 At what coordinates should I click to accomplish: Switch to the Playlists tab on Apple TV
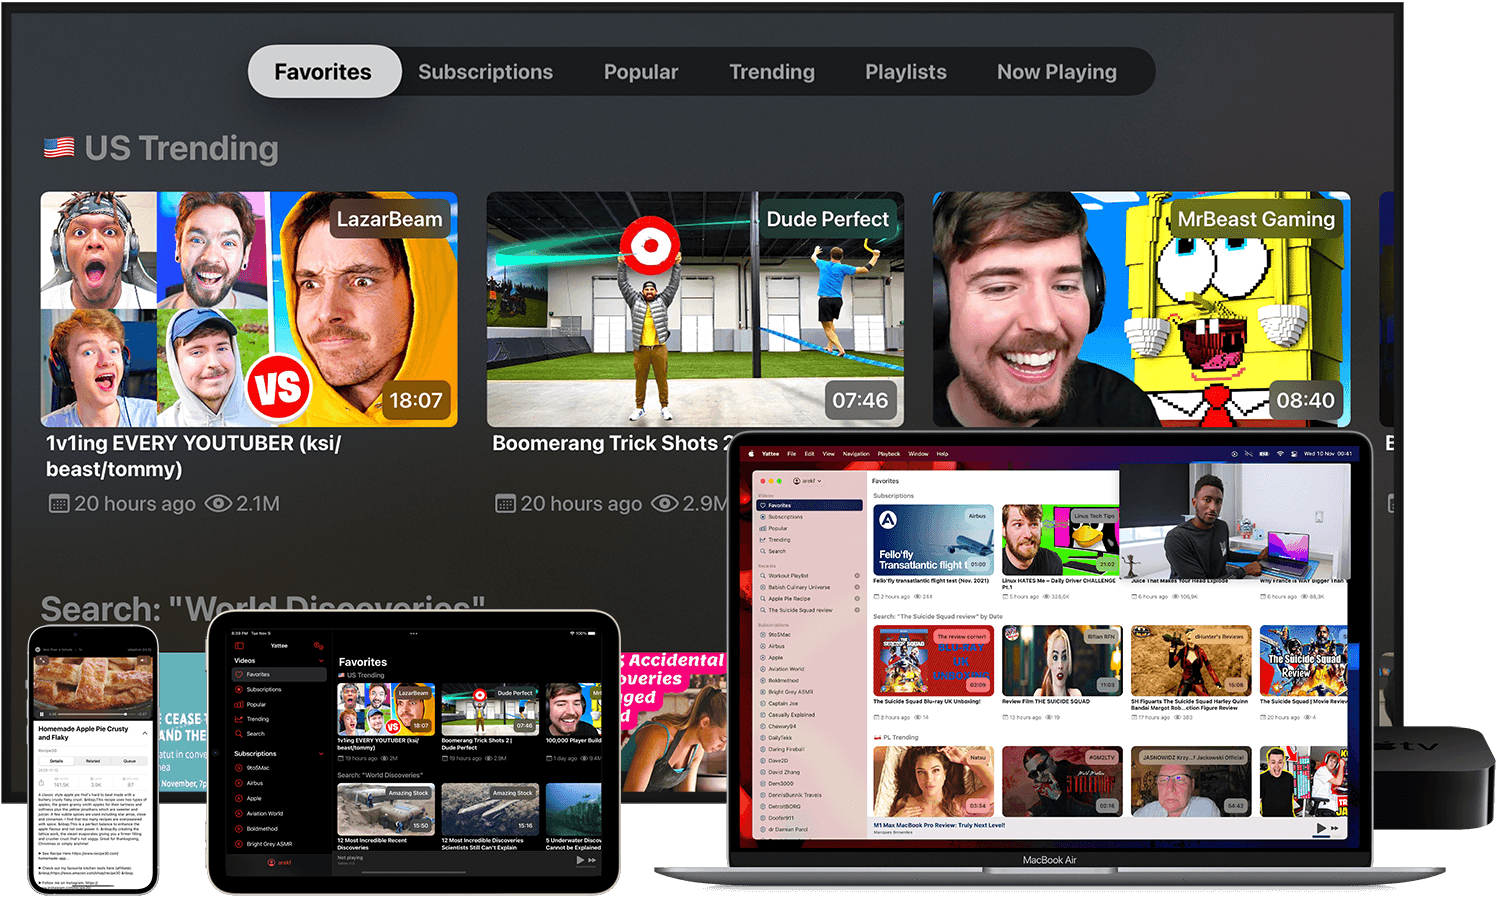905,71
